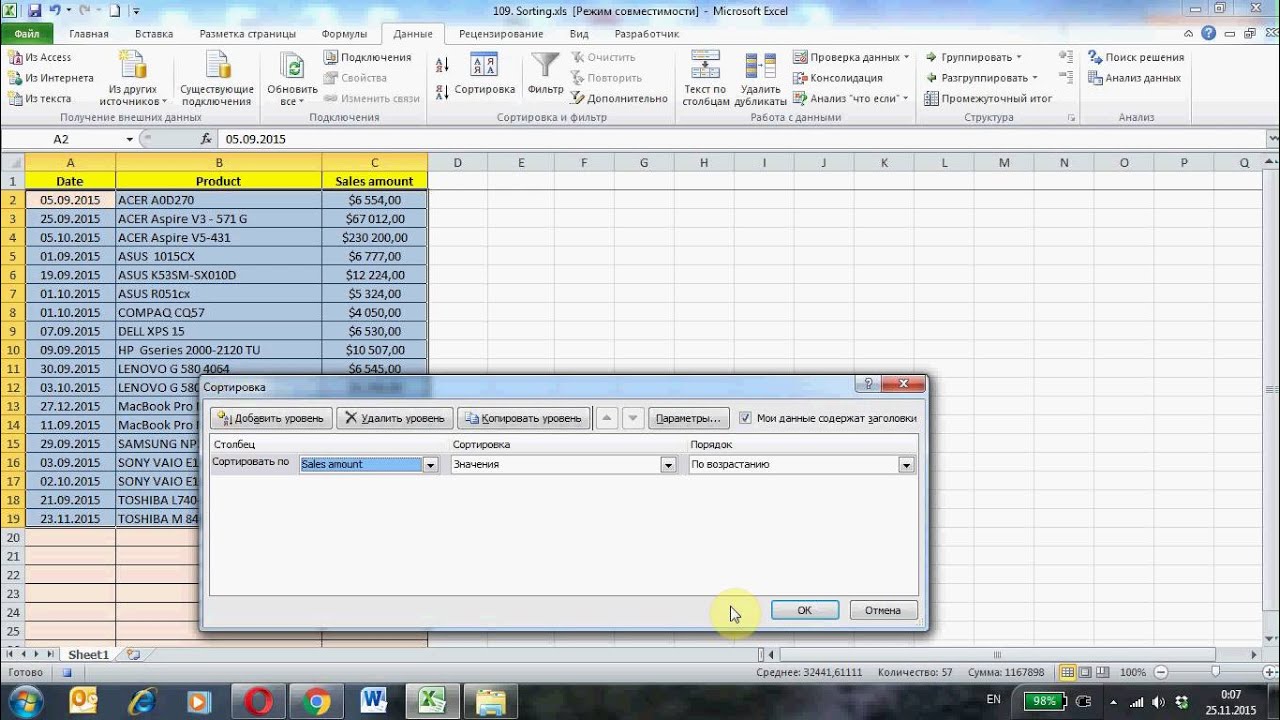Image resolution: width=1280 pixels, height=720 pixels.
Task: Open Из других источников sources menu
Action: (133, 79)
